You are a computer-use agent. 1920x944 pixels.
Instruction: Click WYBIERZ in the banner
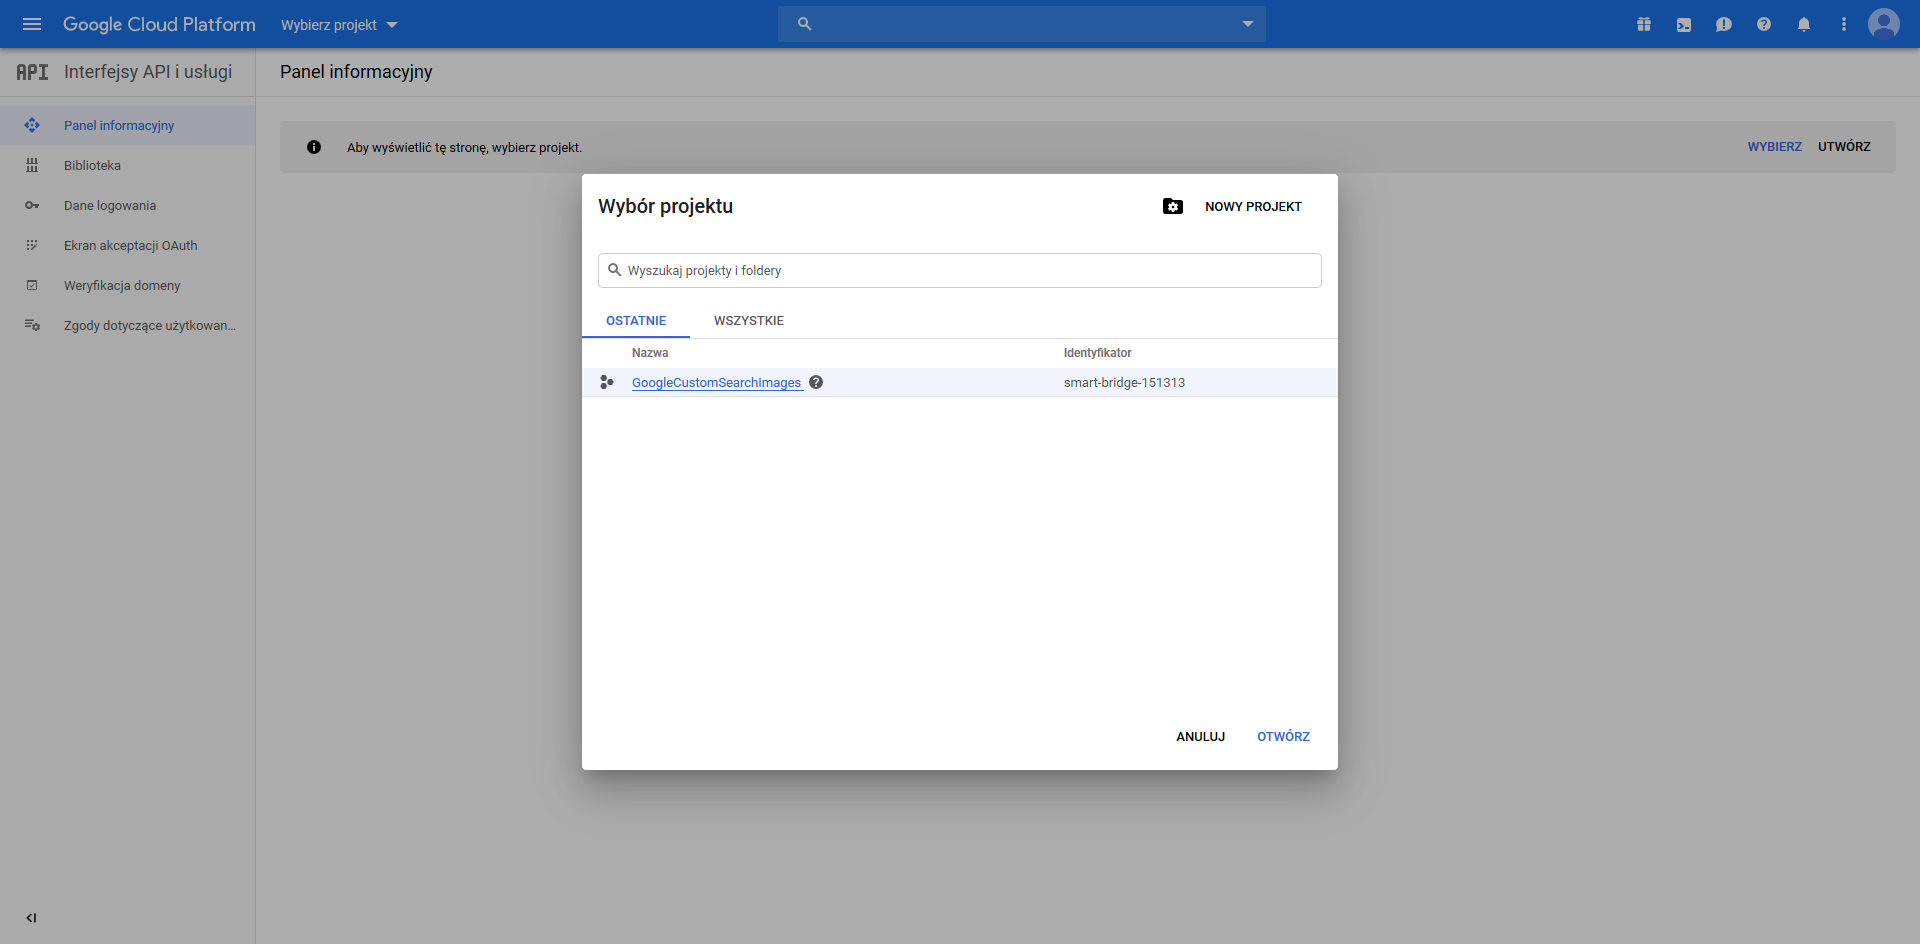[x=1774, y=147]
